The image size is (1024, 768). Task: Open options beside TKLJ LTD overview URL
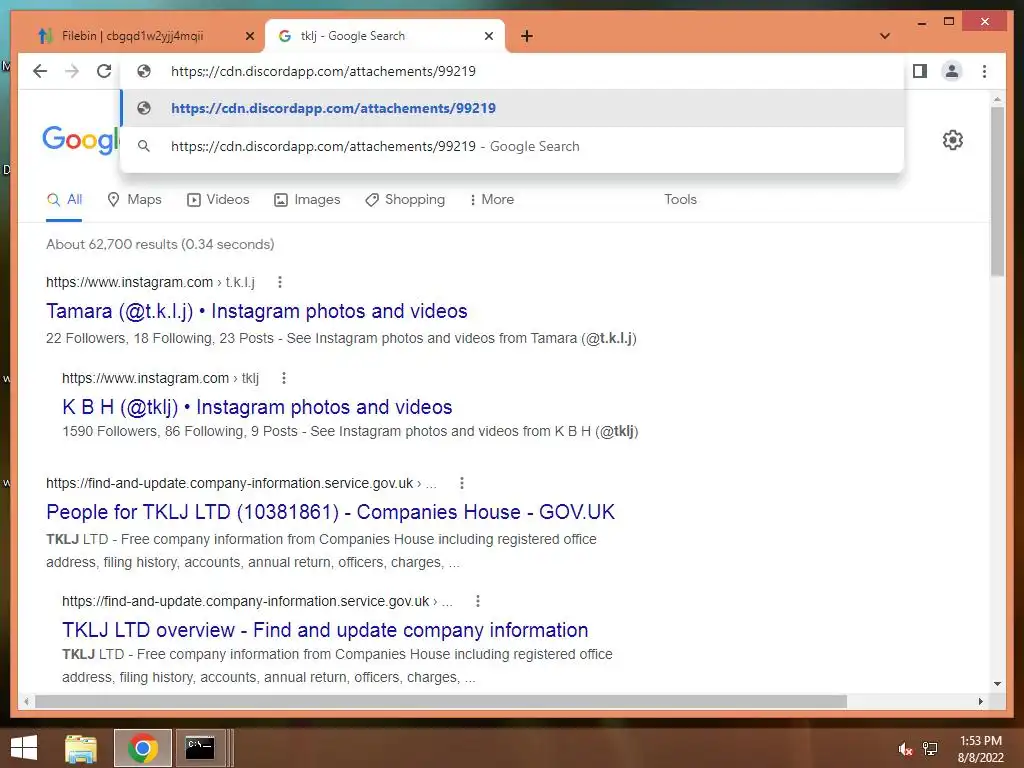(x=478, y=601)
